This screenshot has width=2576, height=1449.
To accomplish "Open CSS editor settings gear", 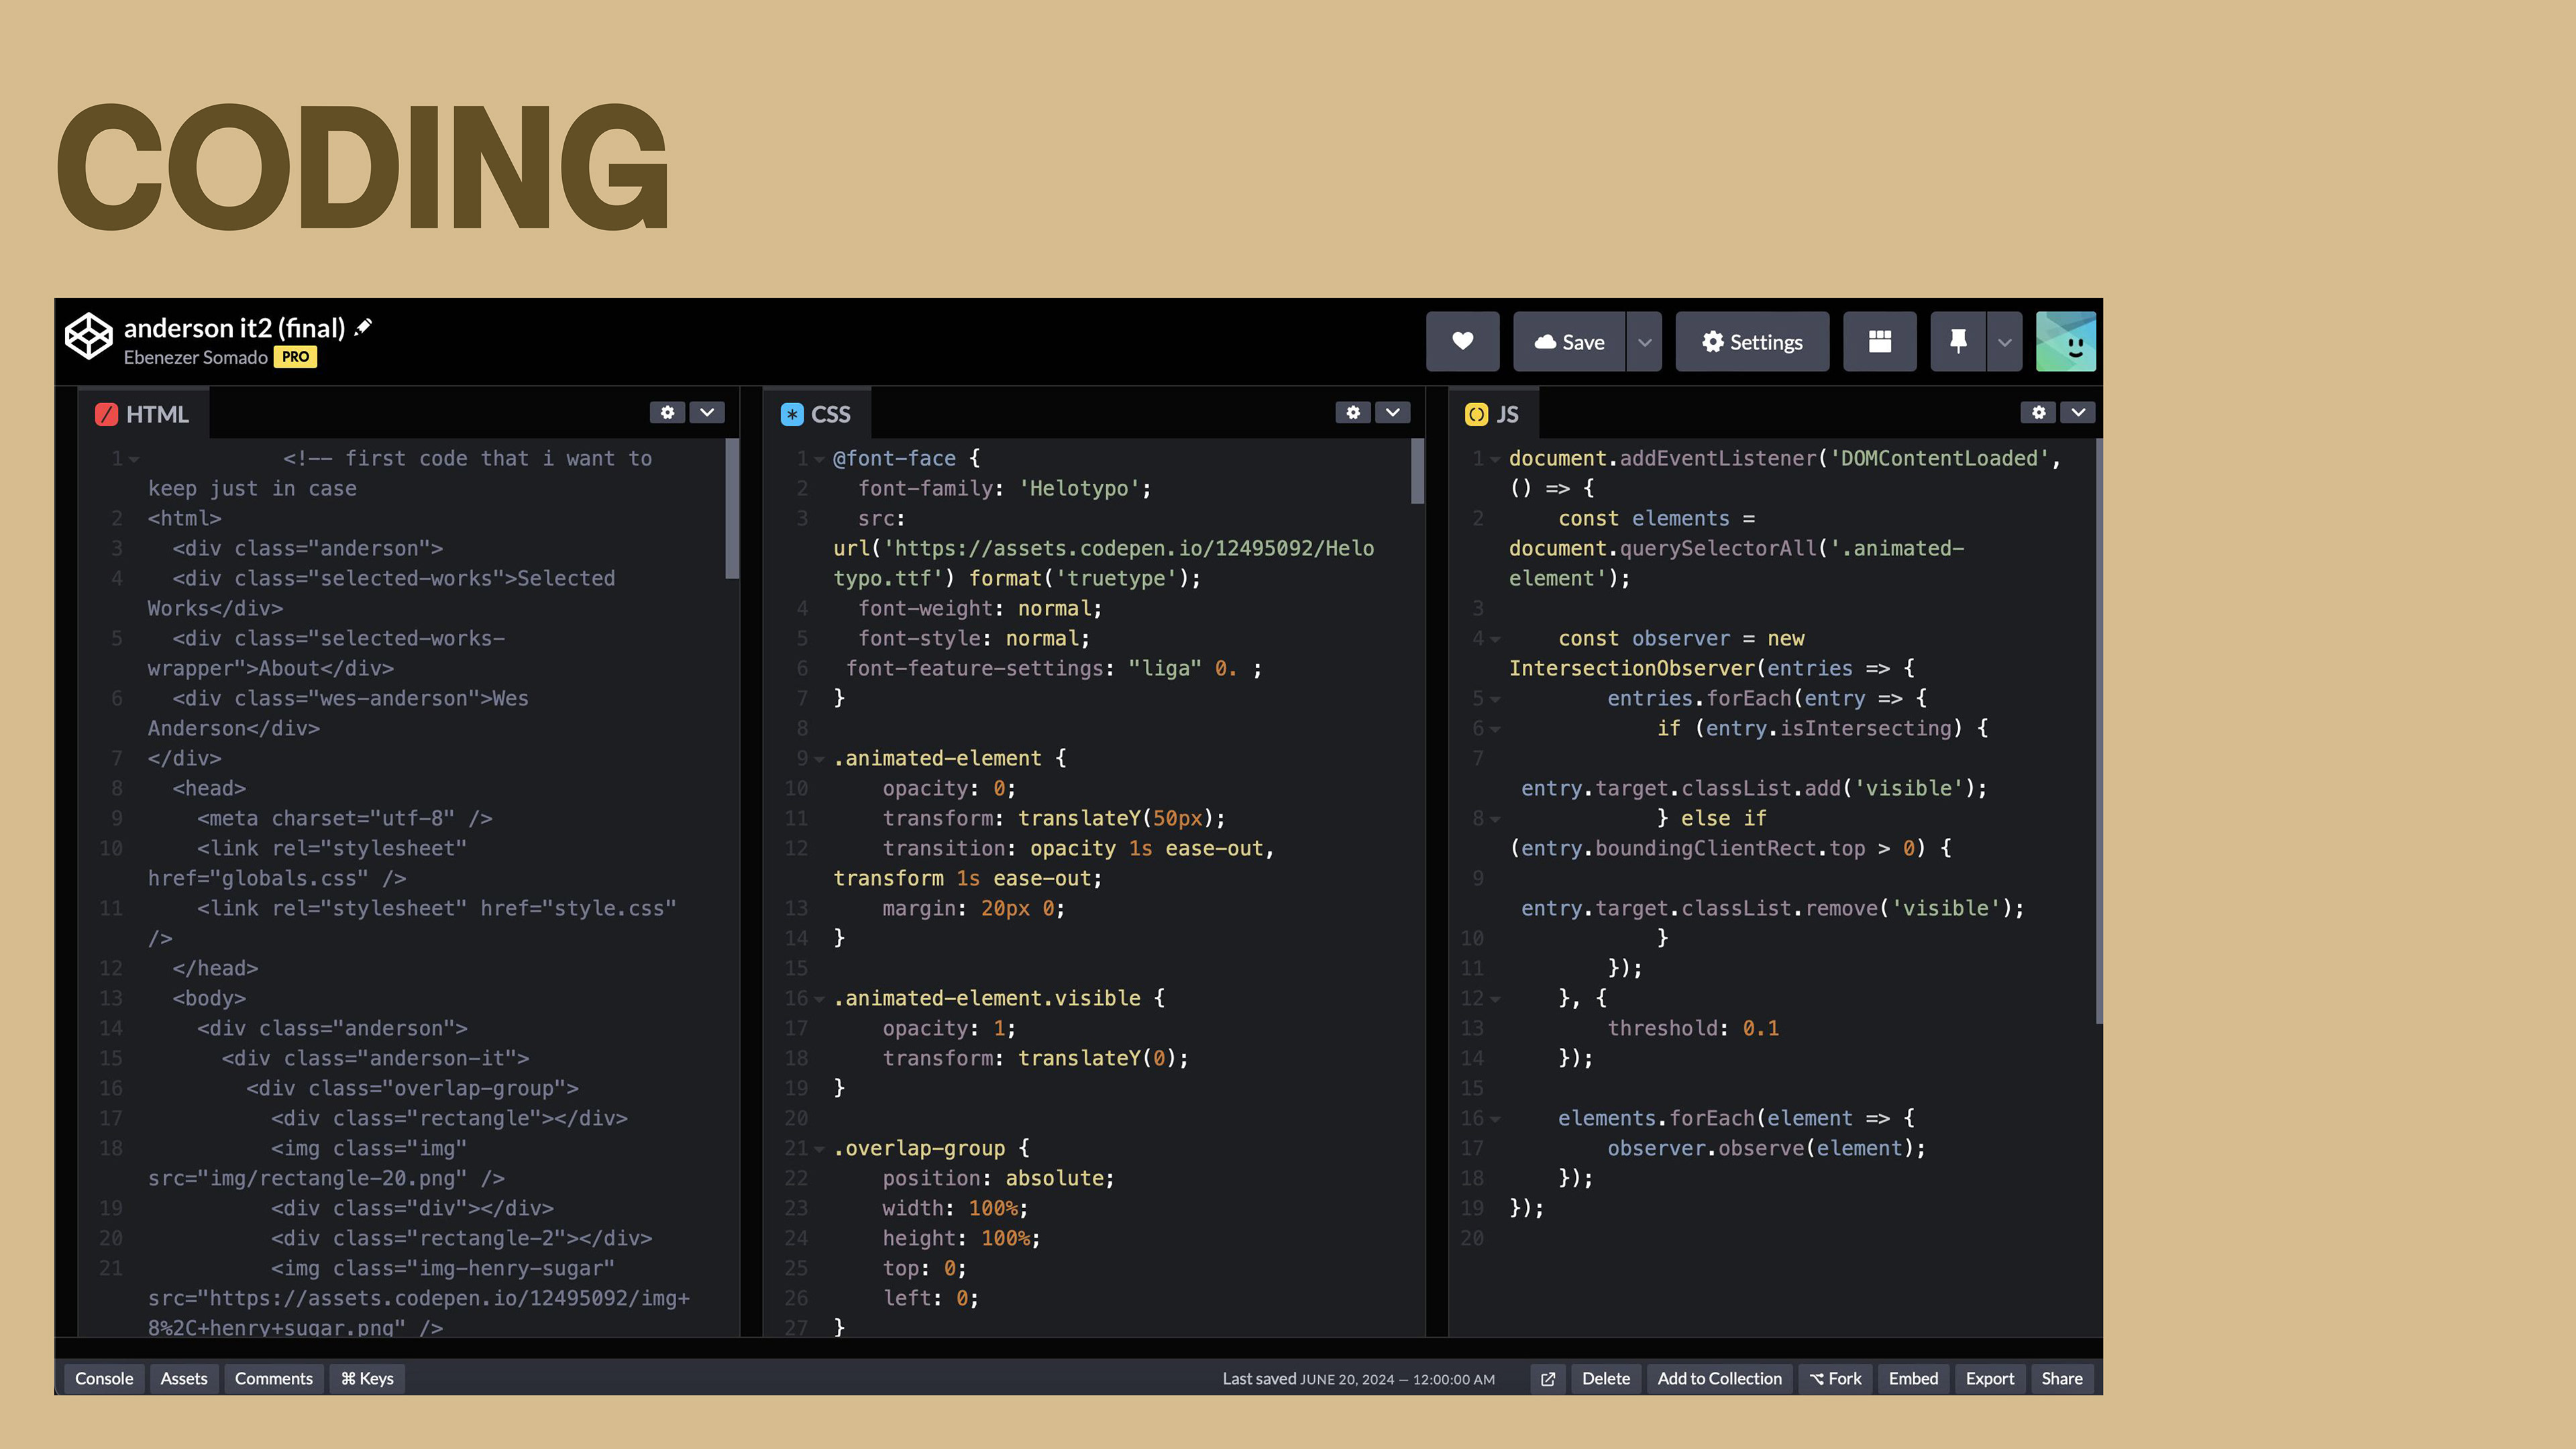I will [1353, 412].
